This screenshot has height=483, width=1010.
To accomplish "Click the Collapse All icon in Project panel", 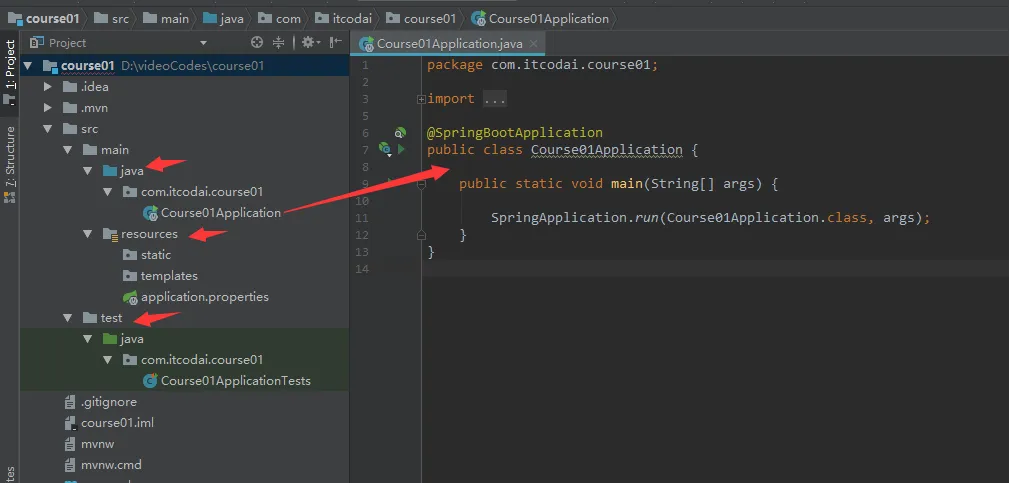I will [278, 43].
